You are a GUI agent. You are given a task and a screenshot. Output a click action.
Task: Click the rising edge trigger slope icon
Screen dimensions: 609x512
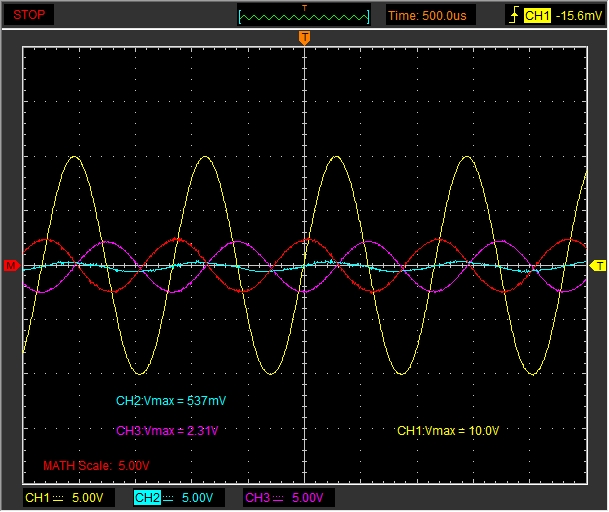514,16
